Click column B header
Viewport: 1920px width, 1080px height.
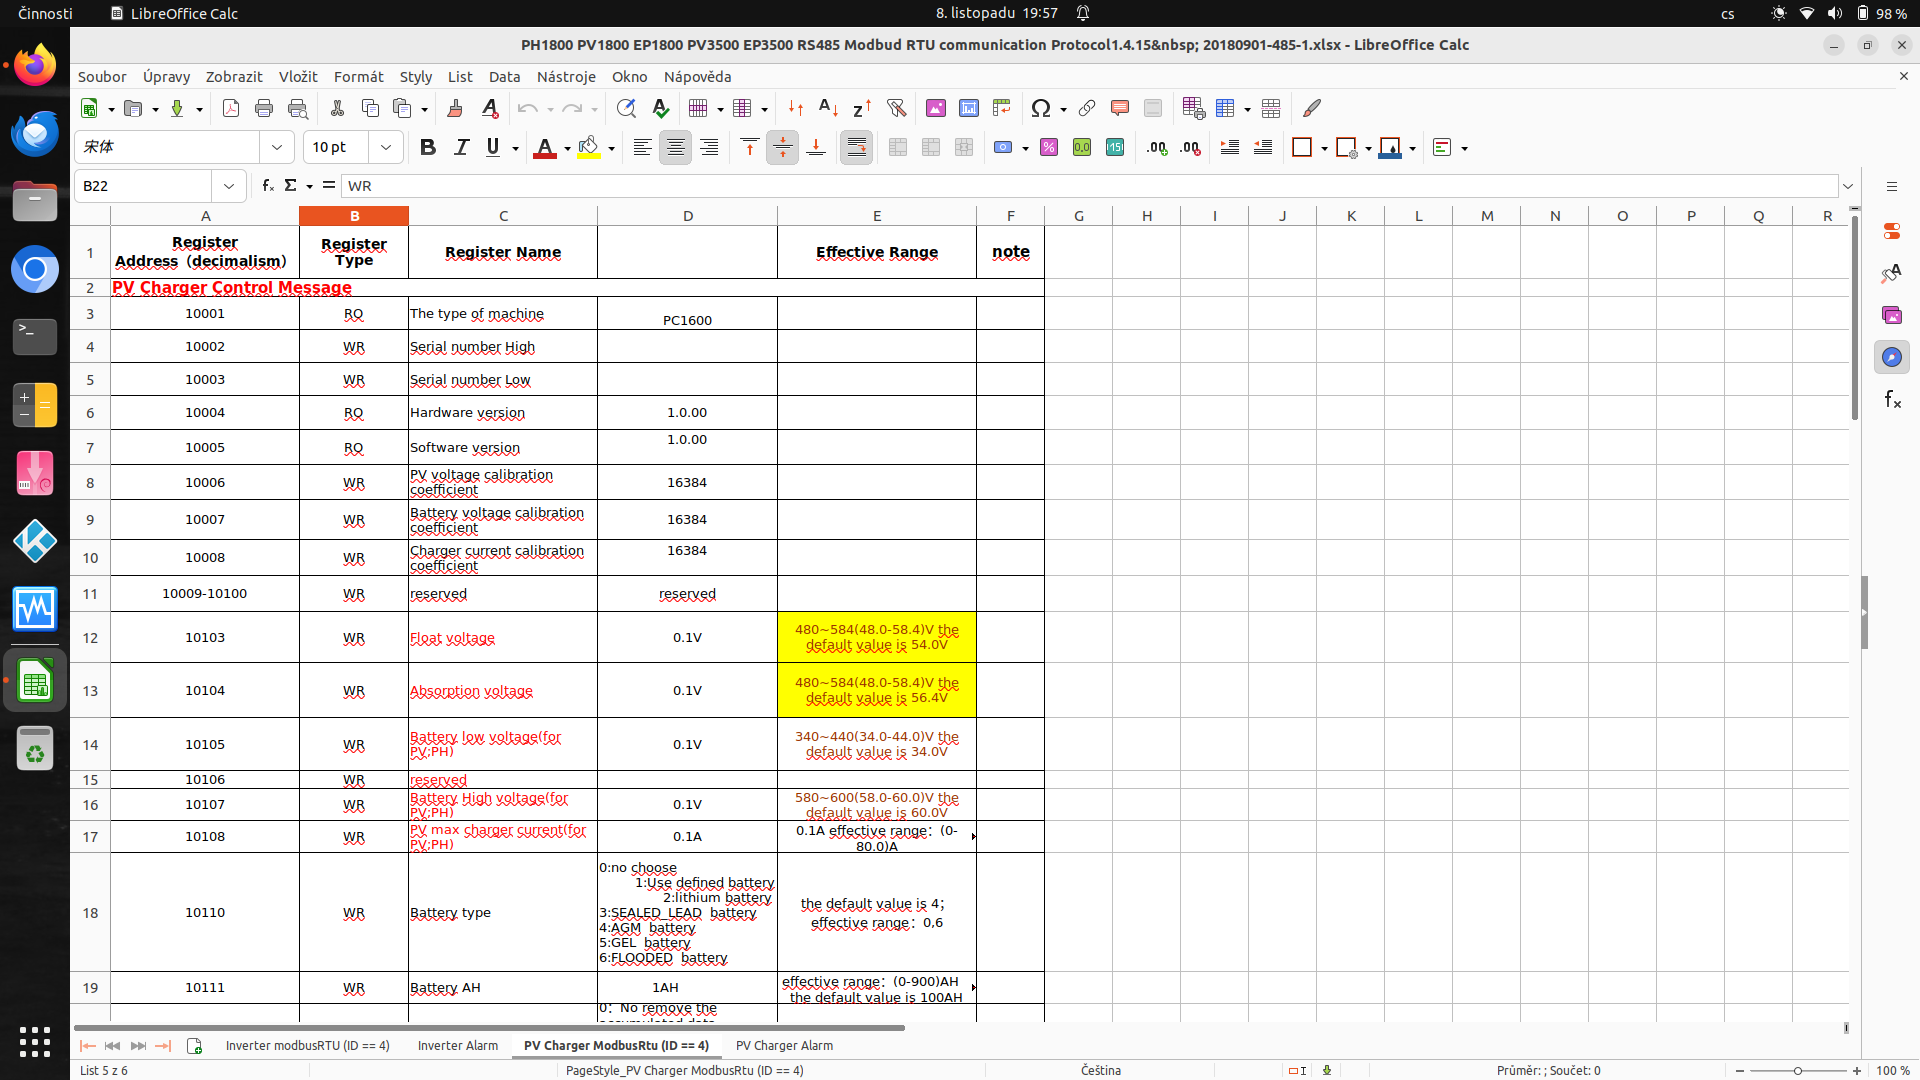coord(354,216)
